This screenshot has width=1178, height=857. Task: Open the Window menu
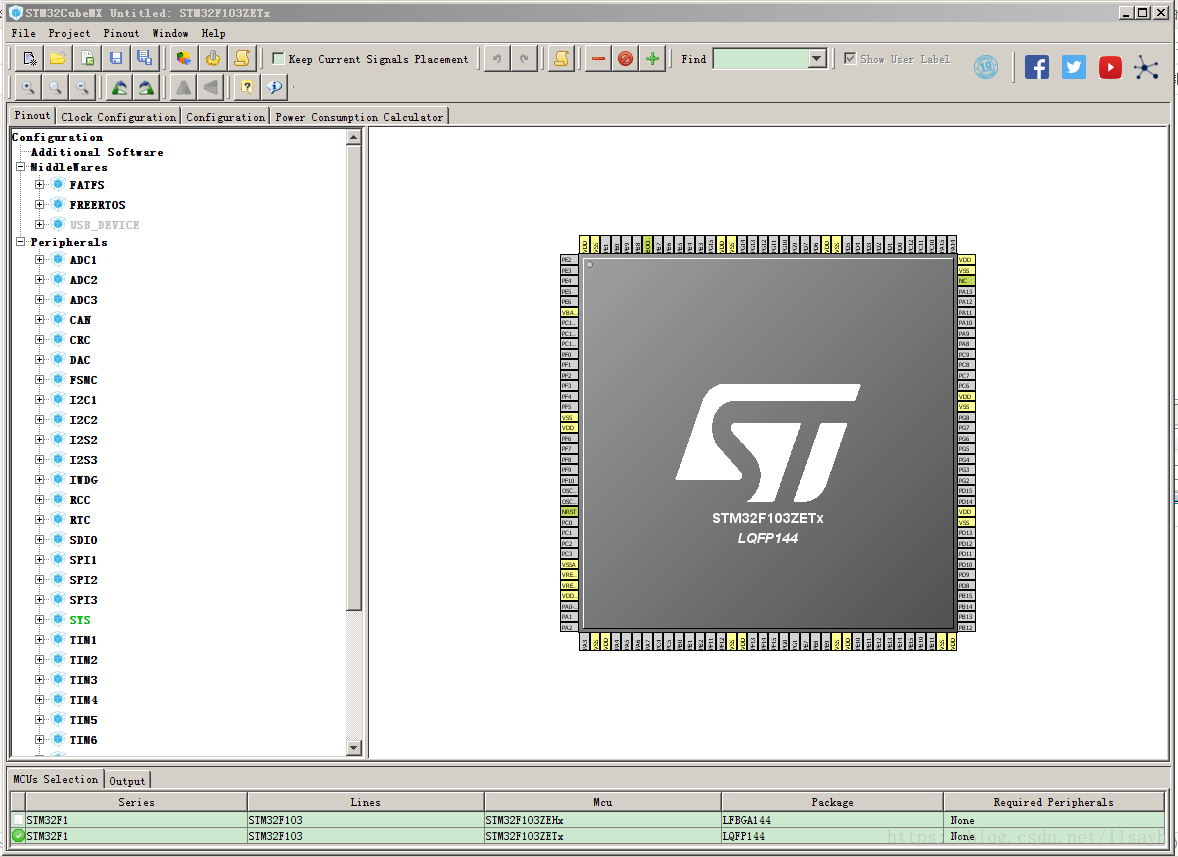tap(171, 33)
